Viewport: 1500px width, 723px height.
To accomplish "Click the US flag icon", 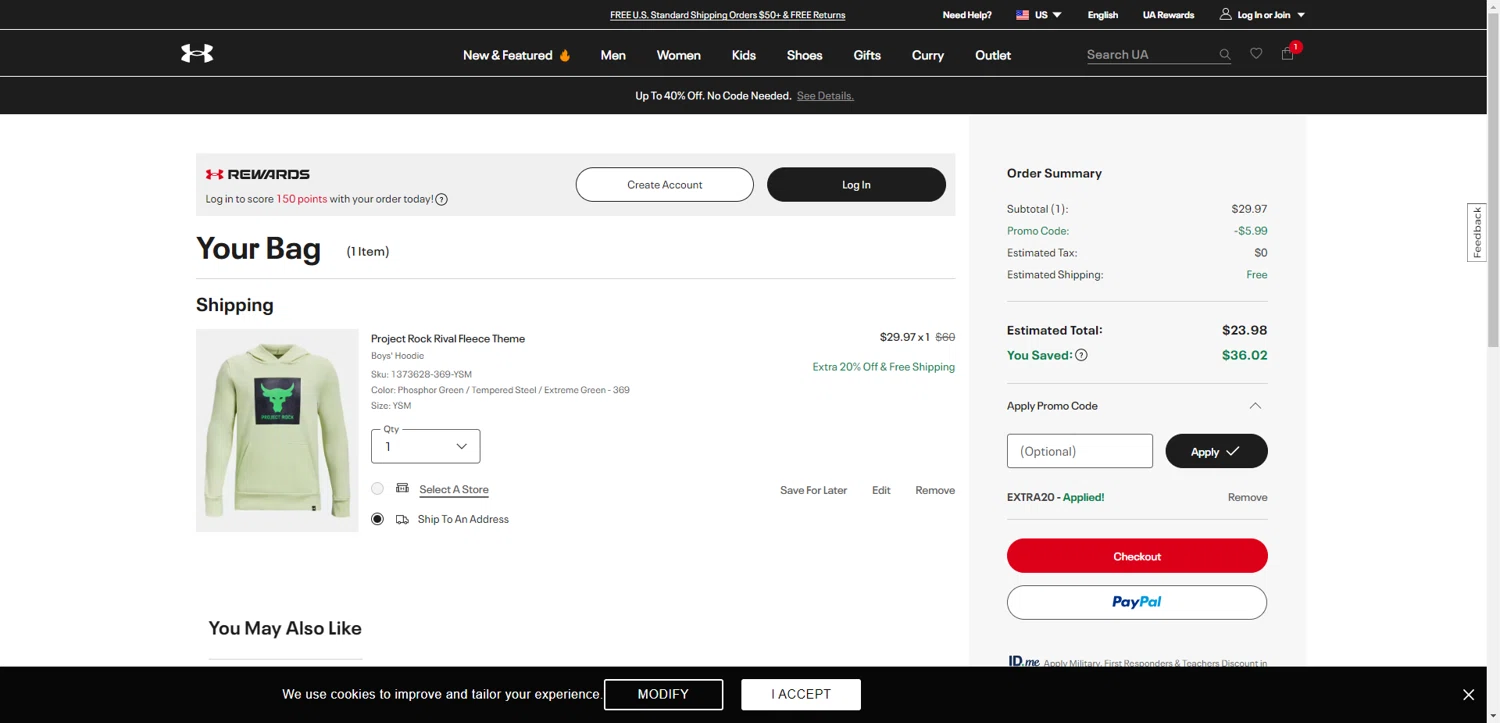I will [x=1022, y=15].
